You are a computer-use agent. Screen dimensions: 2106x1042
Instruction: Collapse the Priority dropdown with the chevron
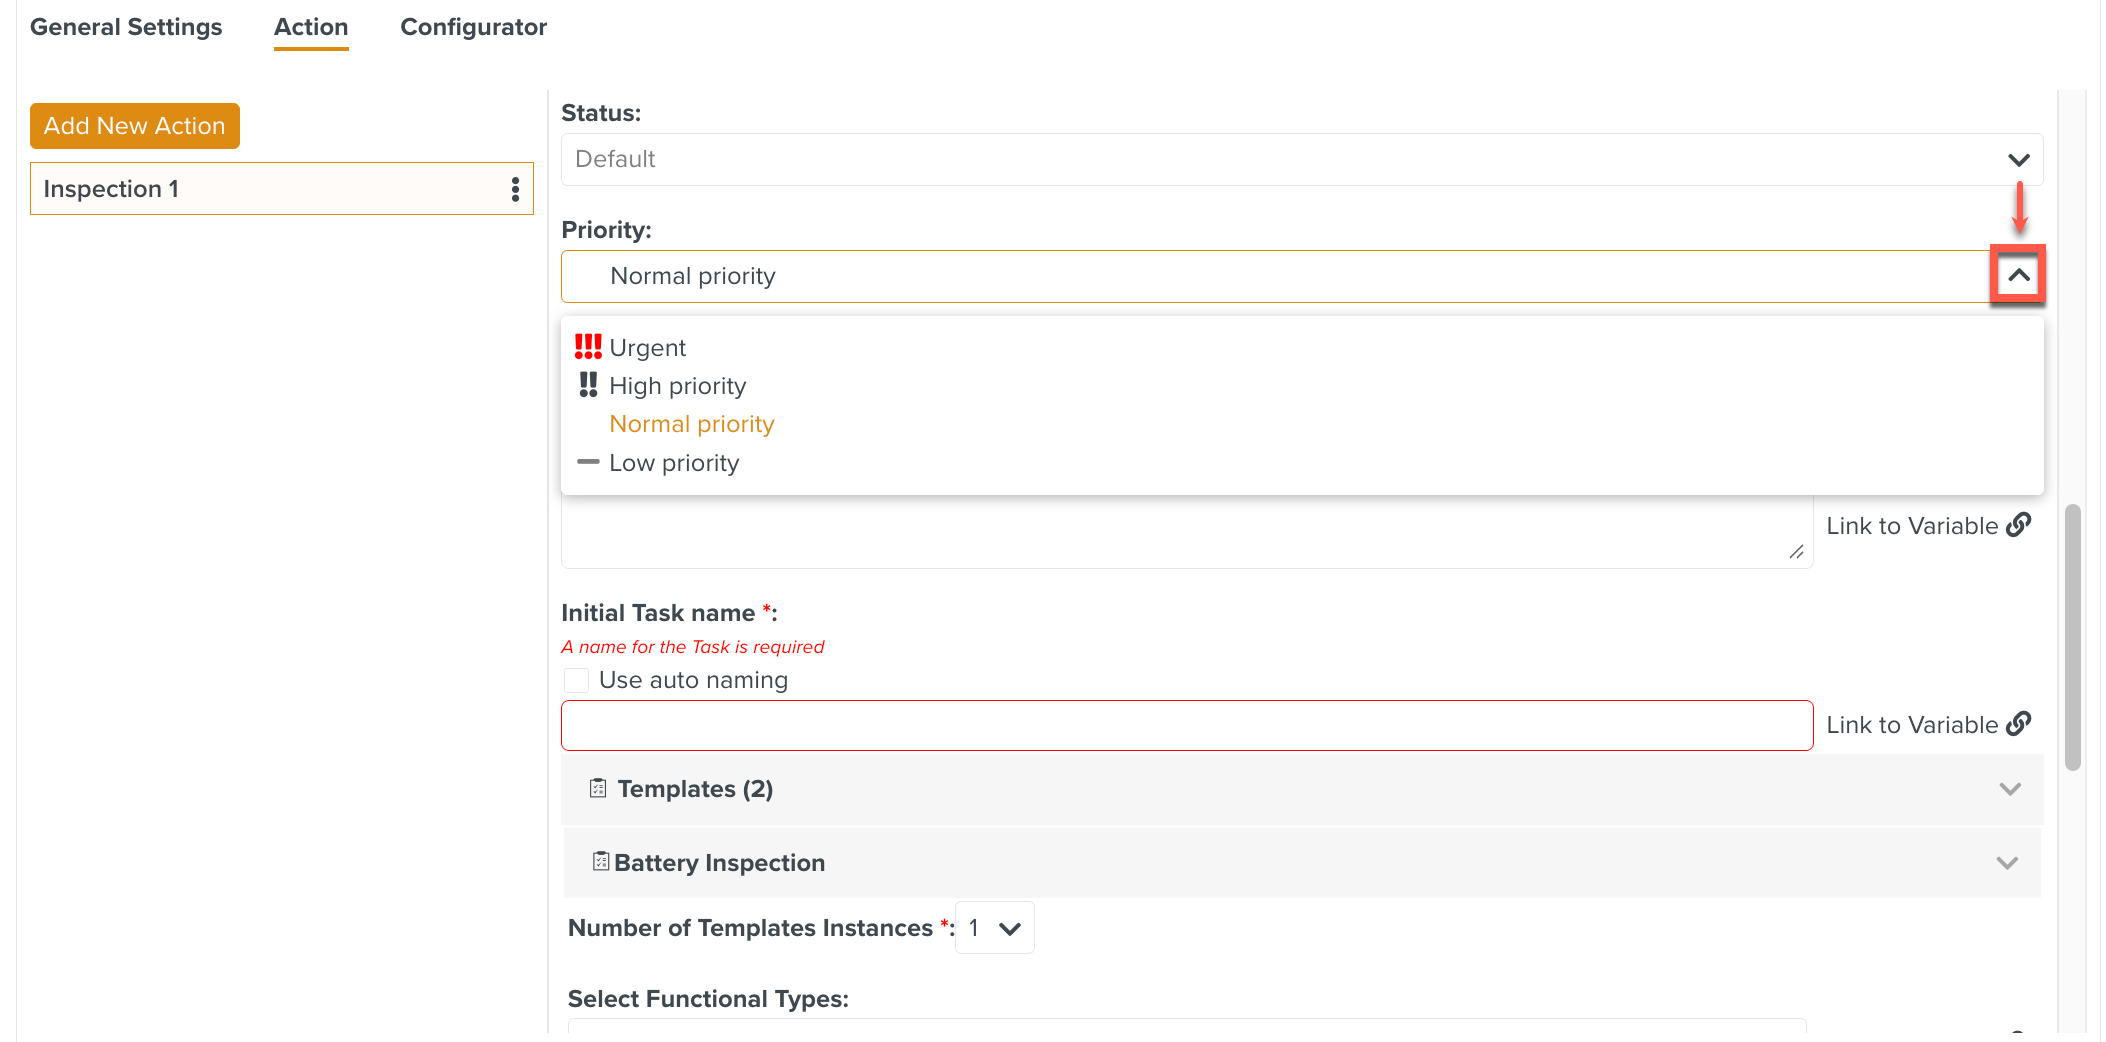point(2018,274)
